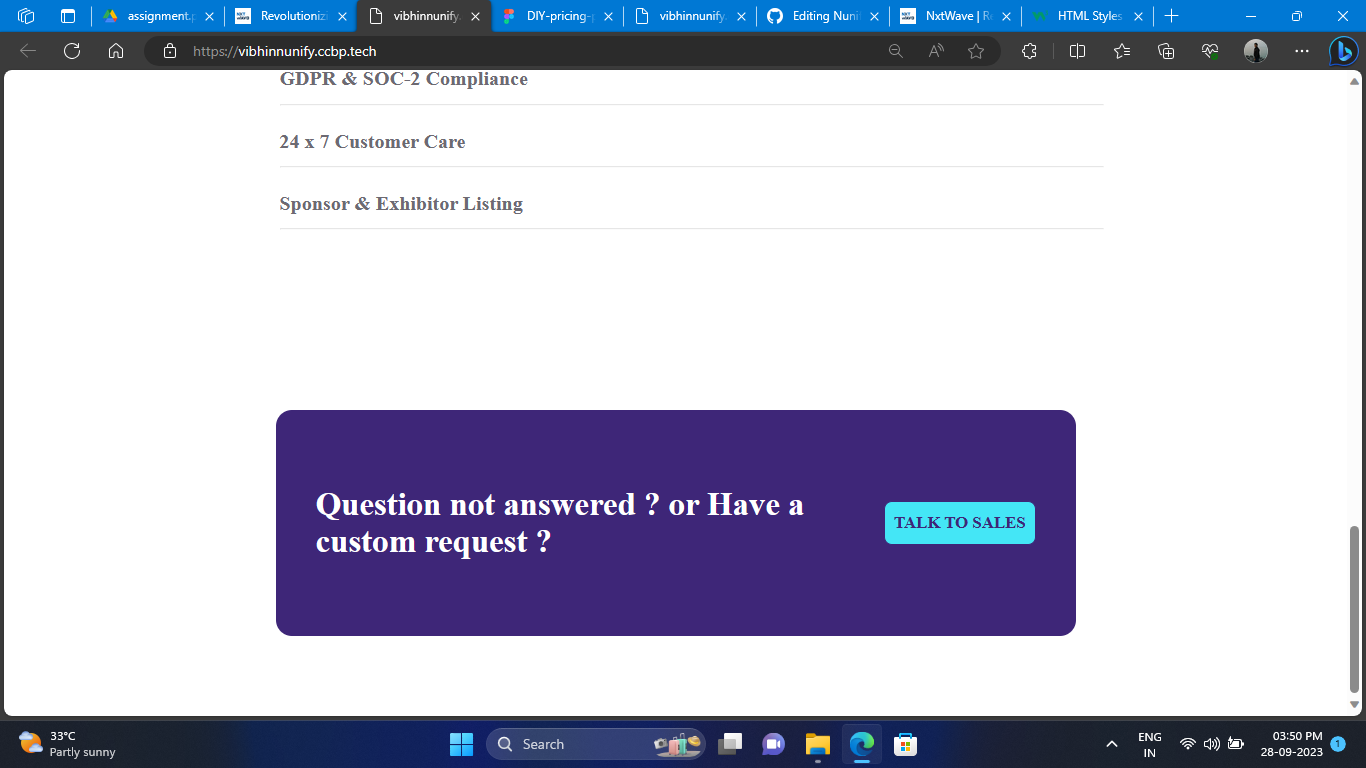1366x768 pixels.
Task: Go to browser home page
Action: click(x=116, y=50)
